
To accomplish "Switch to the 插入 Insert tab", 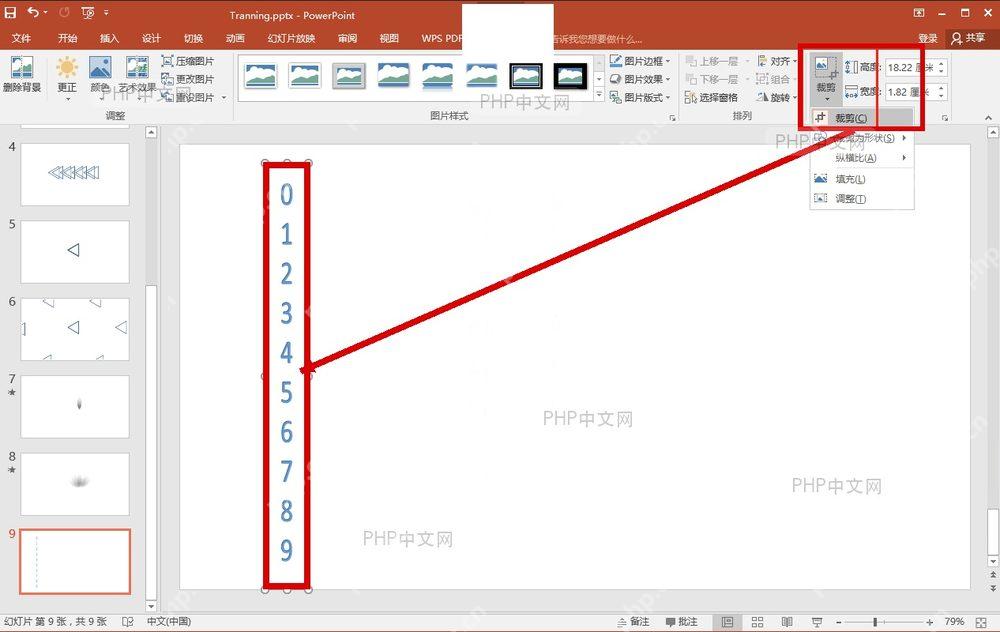I will pyautogui.click(x=110, y=38).
